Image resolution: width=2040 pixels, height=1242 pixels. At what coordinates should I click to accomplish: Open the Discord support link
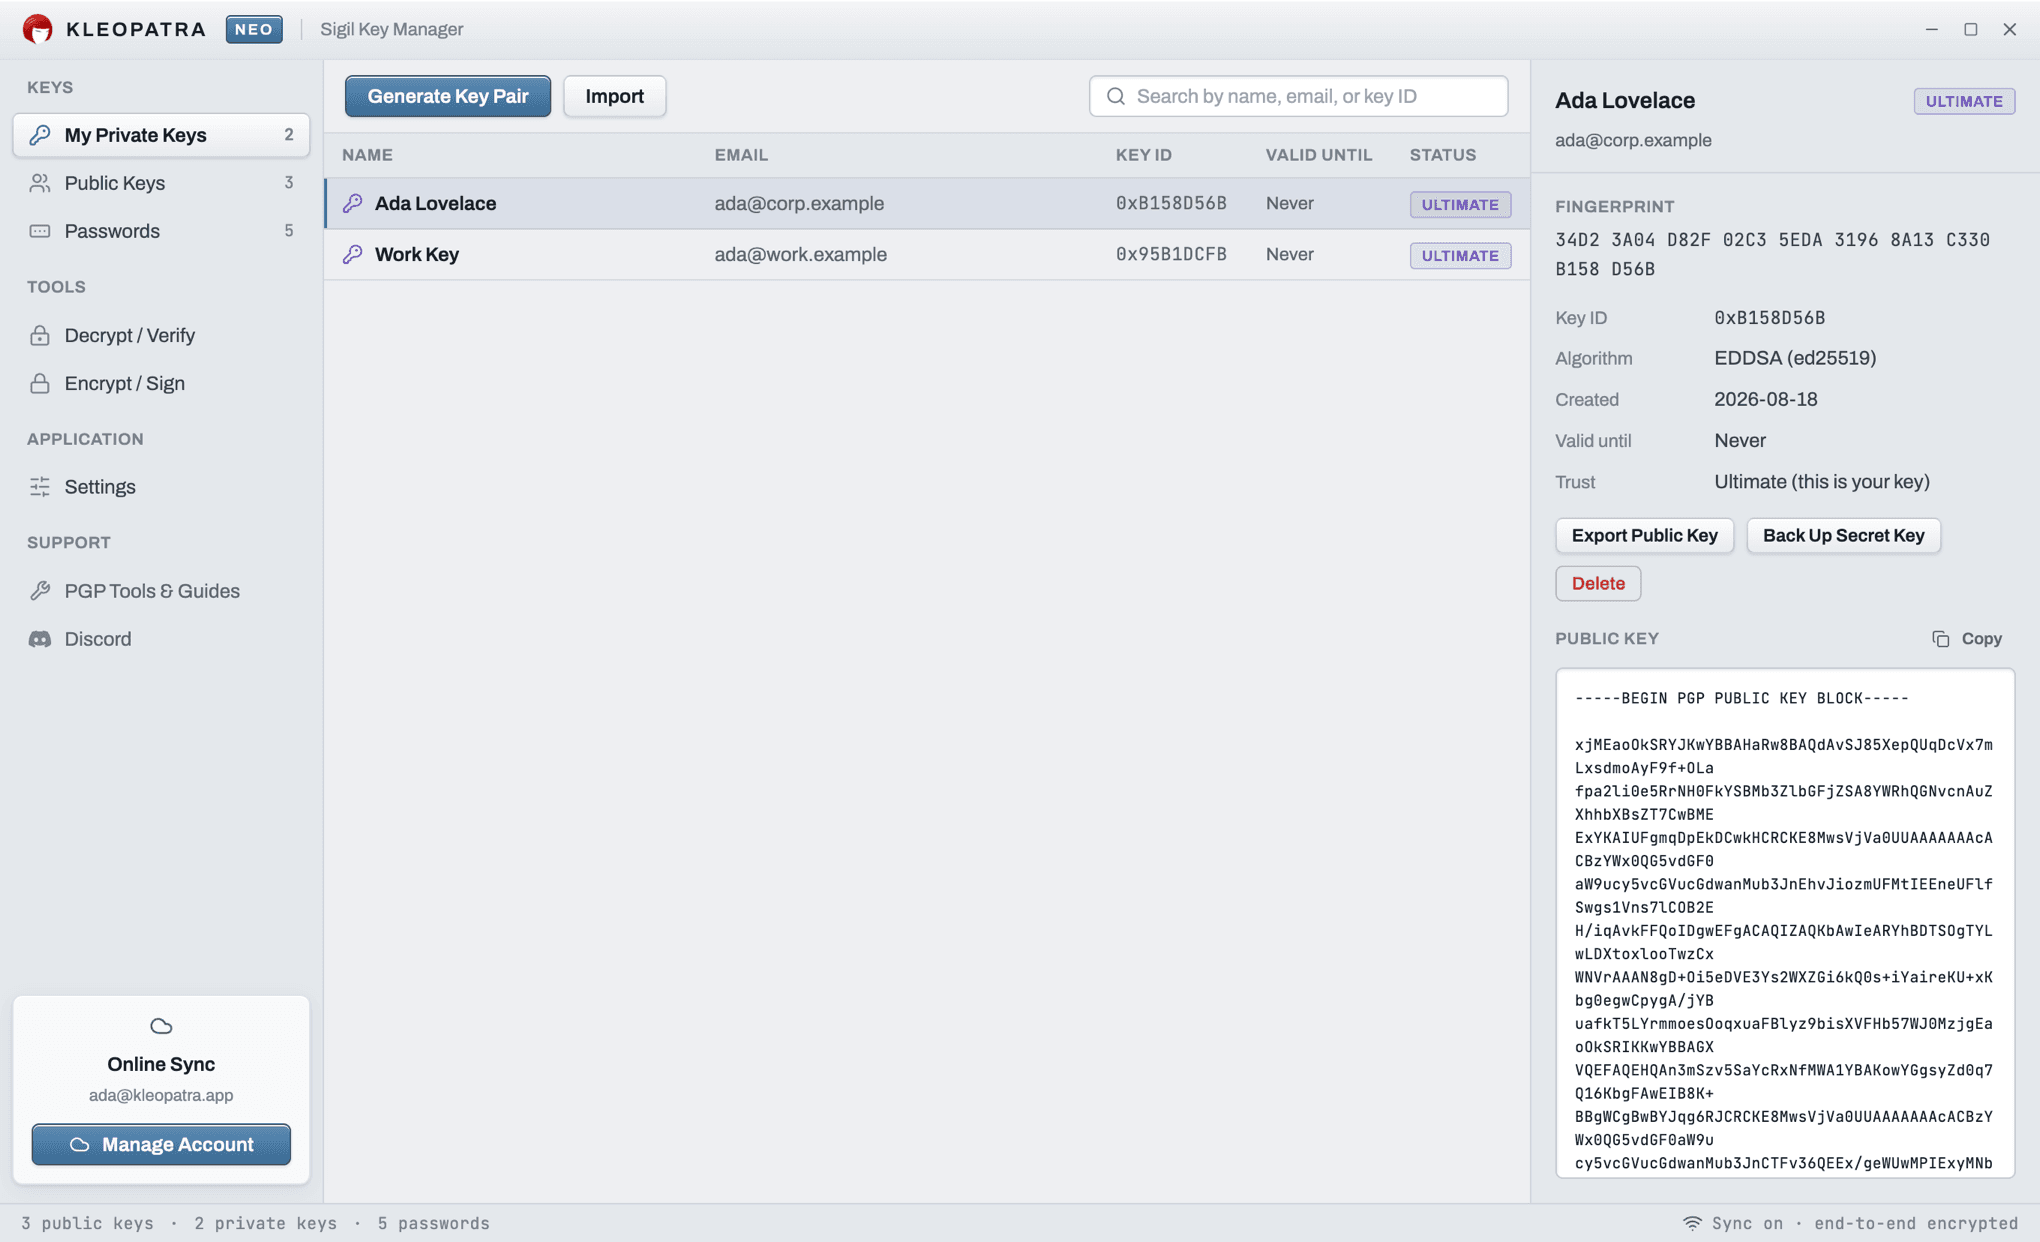(161, 639)
